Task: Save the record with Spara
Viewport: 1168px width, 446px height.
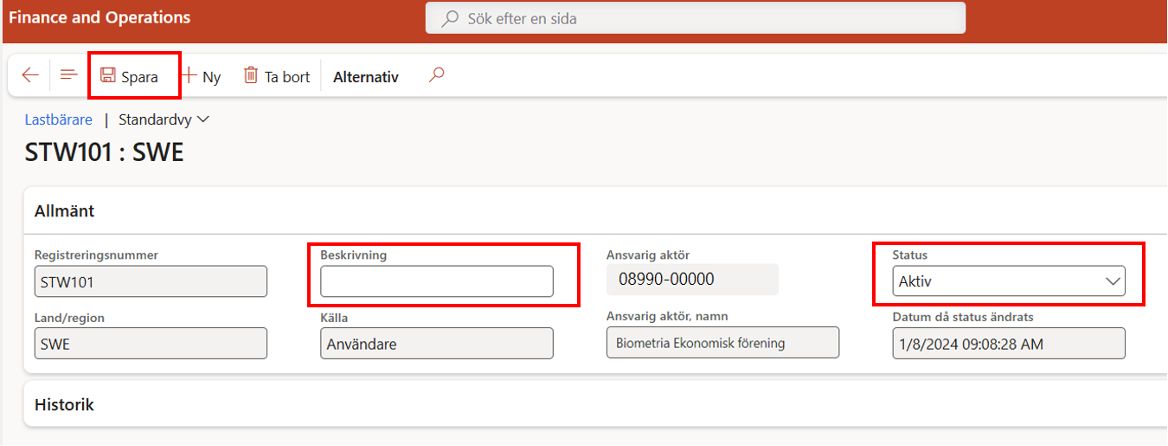Action: pyautogui.click(x=129, y=76)
